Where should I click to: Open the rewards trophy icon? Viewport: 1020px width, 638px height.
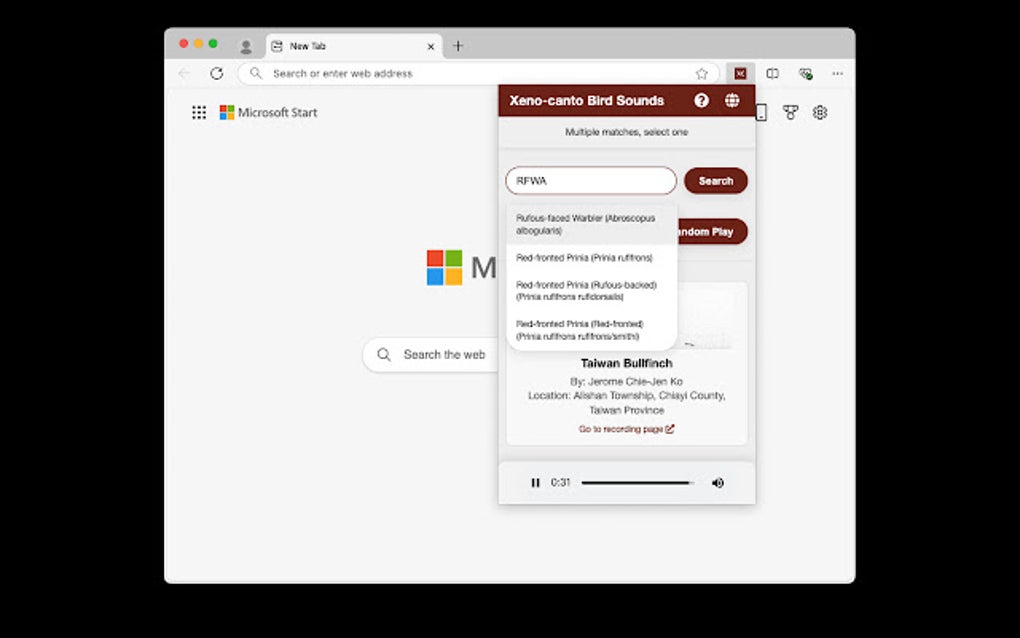pyautogui.click(x=790, y=113)
